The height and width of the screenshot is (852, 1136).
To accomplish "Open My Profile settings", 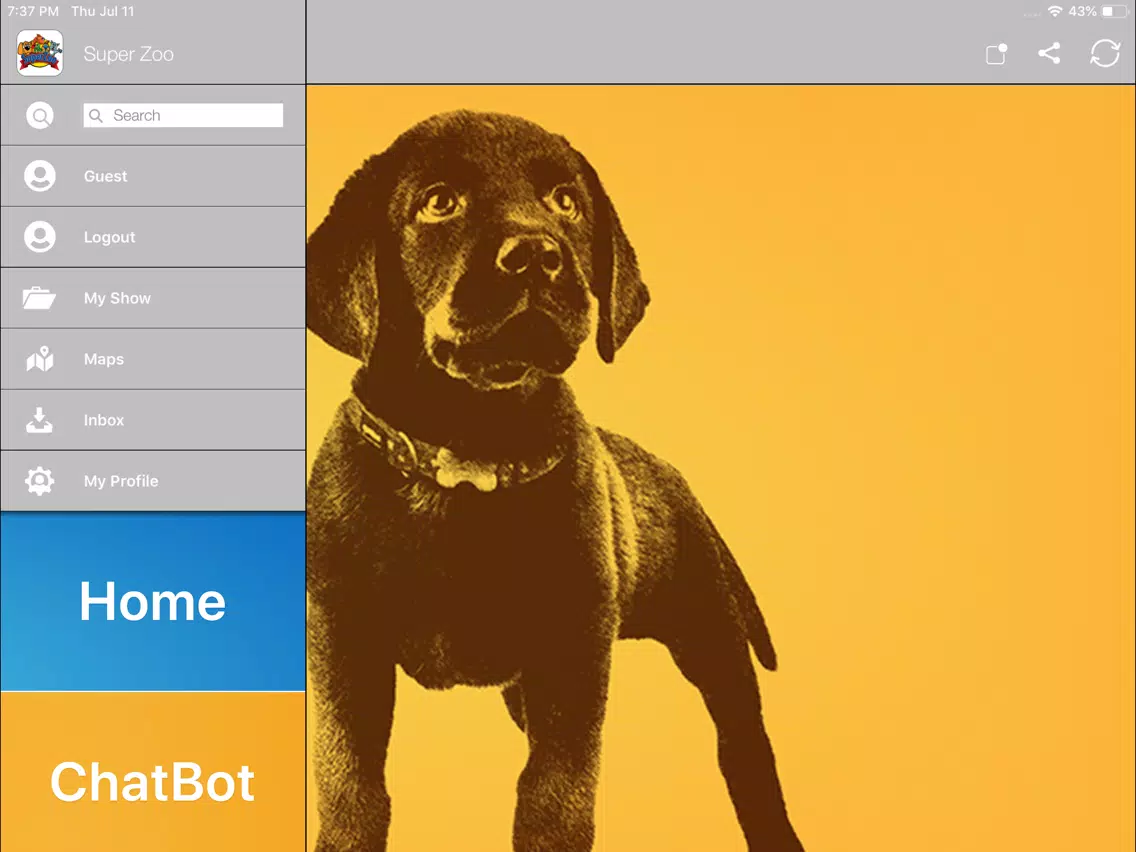I will click(153, 480).
